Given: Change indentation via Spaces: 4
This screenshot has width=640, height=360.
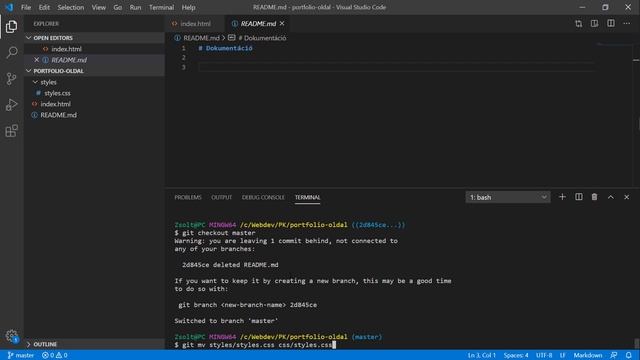Looking at the screenshot, I should pos(516,355).
